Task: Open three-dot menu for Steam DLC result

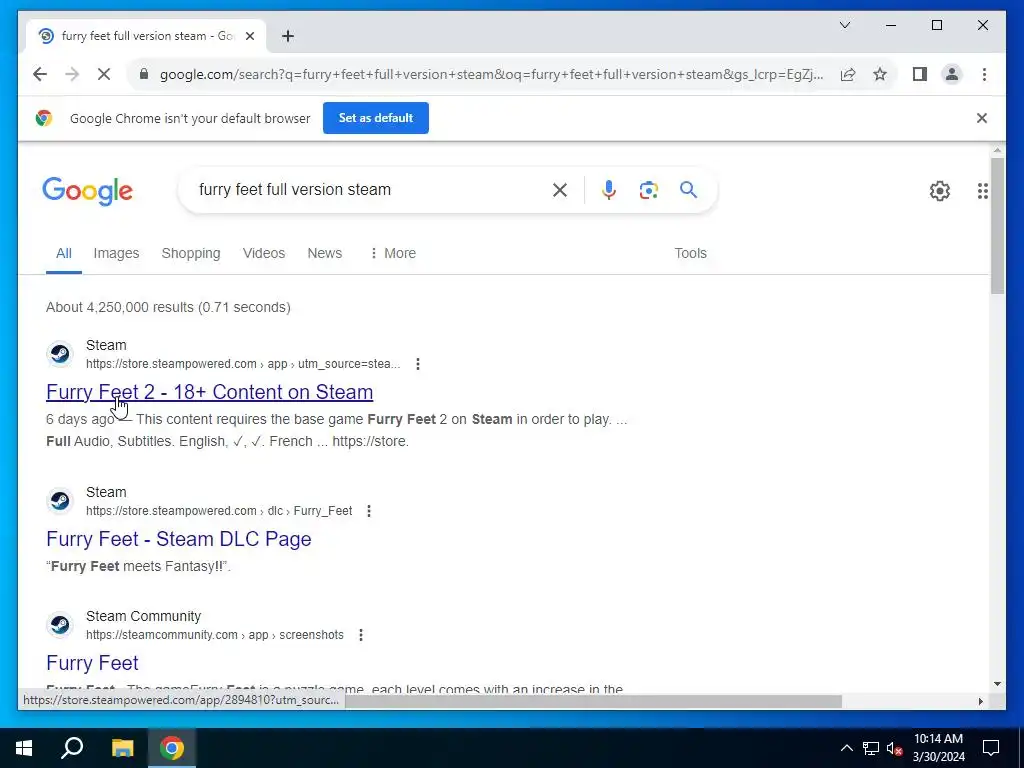Action: [369, 511]
